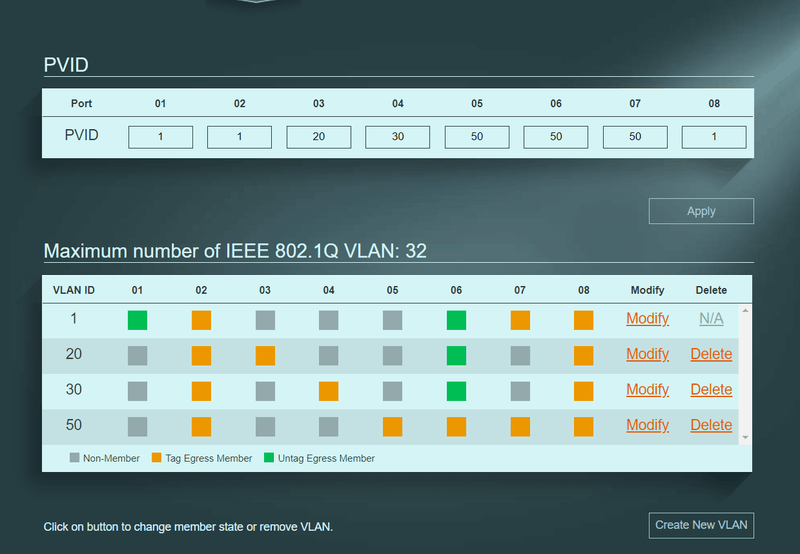
Task: Toggle VLAN 20 port 08 orange square
Action: 584,356
